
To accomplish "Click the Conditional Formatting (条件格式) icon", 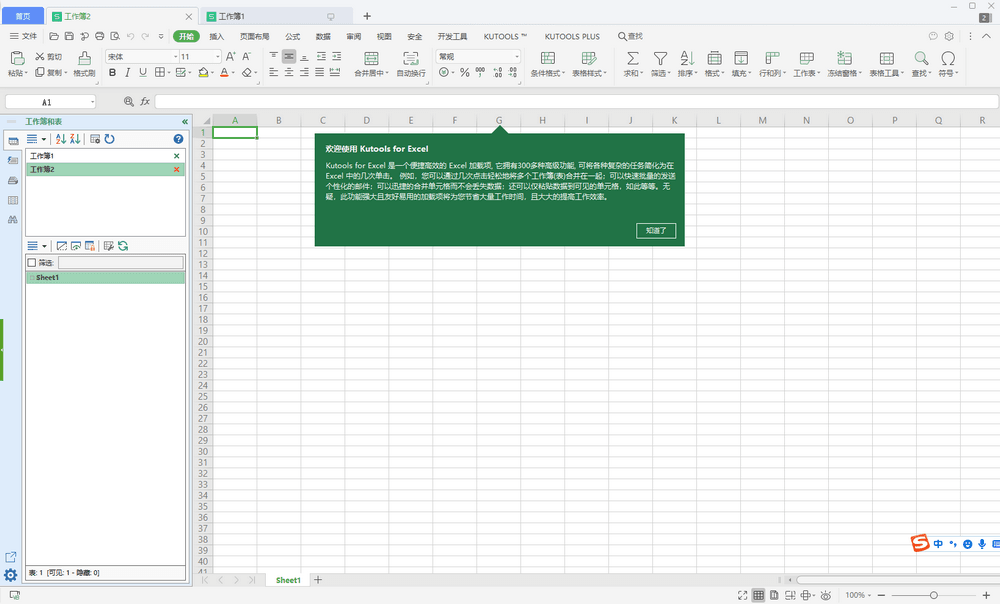I will point(547,58).
